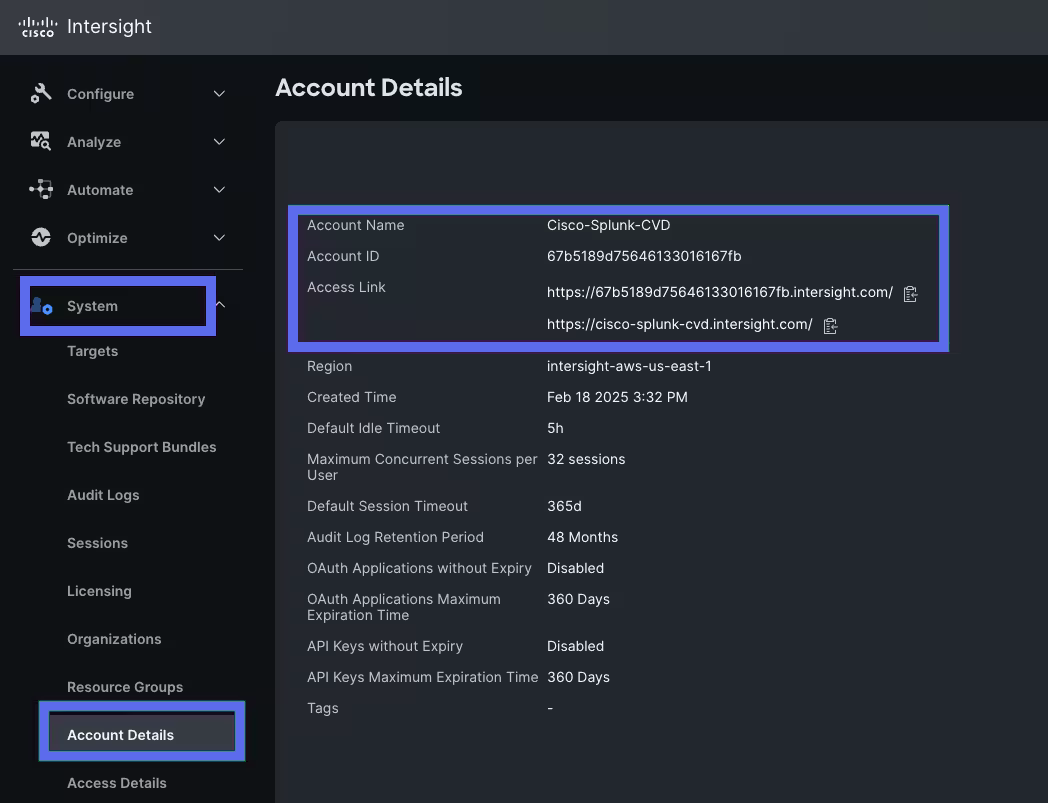Copy the cisco-splunk-cvd access link
The height and width of the screenshot is (803, 1048).
[830, 325]
